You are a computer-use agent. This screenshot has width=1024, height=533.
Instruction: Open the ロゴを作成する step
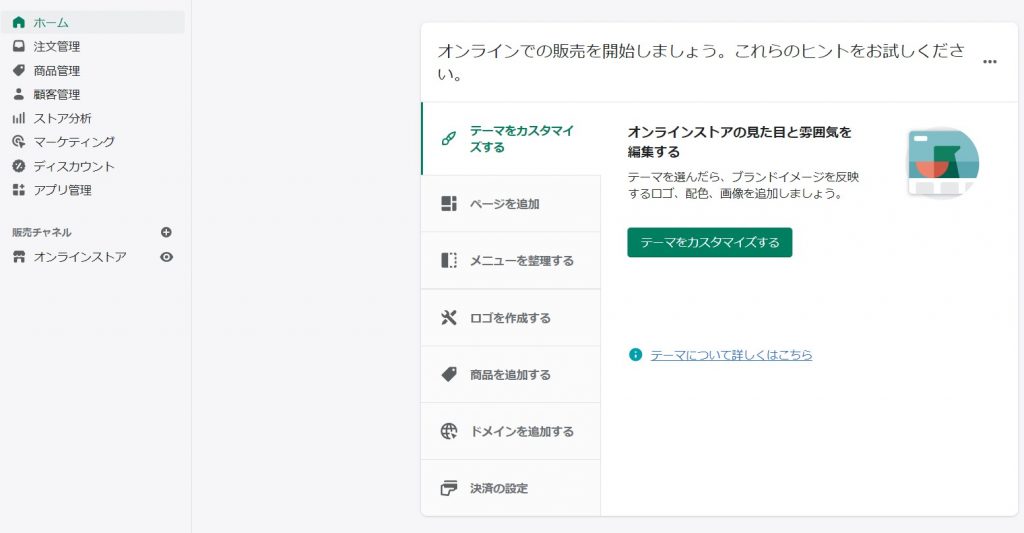click(x=511, y=317)
